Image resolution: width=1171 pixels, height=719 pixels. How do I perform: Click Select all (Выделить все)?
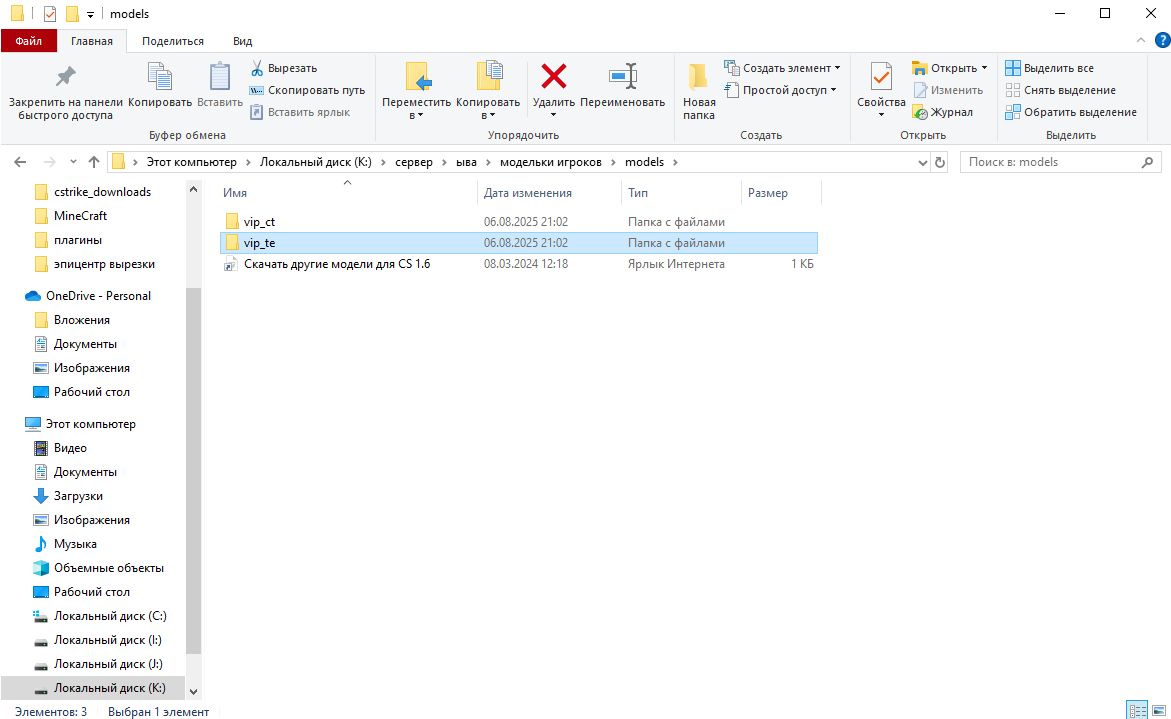pyautogui.click(x=1049, y=68)
